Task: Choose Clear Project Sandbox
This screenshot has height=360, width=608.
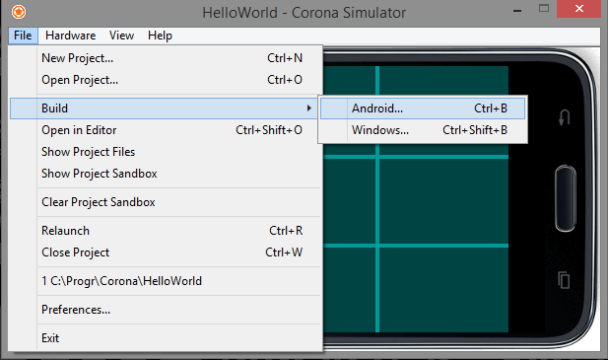Action: [166, 202]
